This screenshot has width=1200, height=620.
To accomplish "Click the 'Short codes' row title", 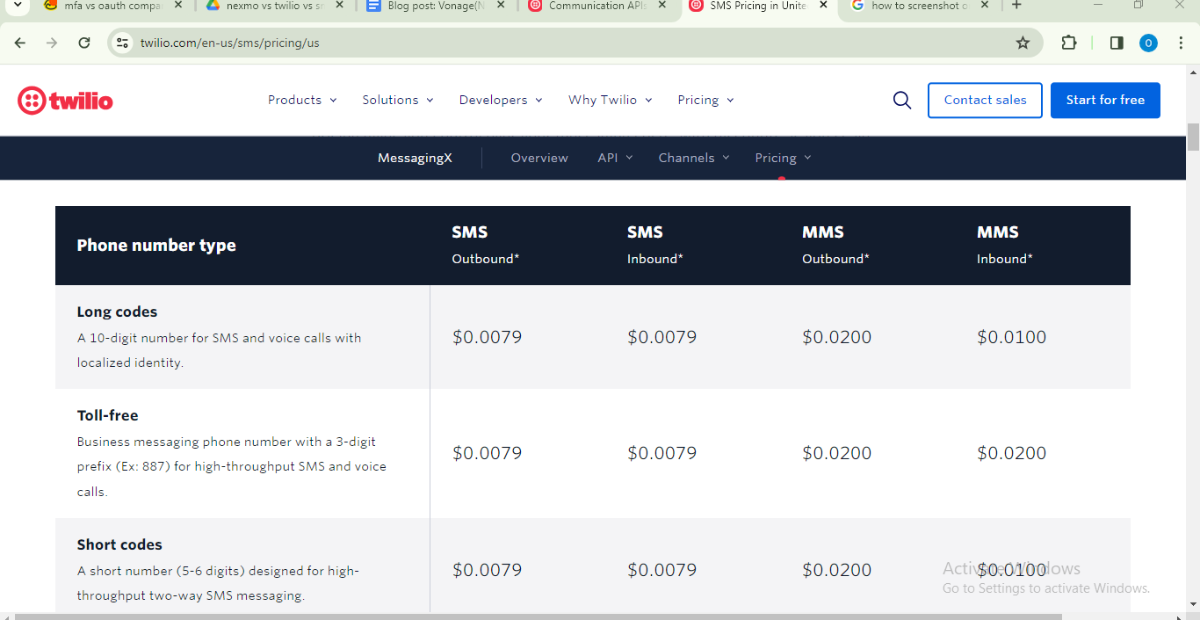I will pyautogui.click(x=119, y=545).
